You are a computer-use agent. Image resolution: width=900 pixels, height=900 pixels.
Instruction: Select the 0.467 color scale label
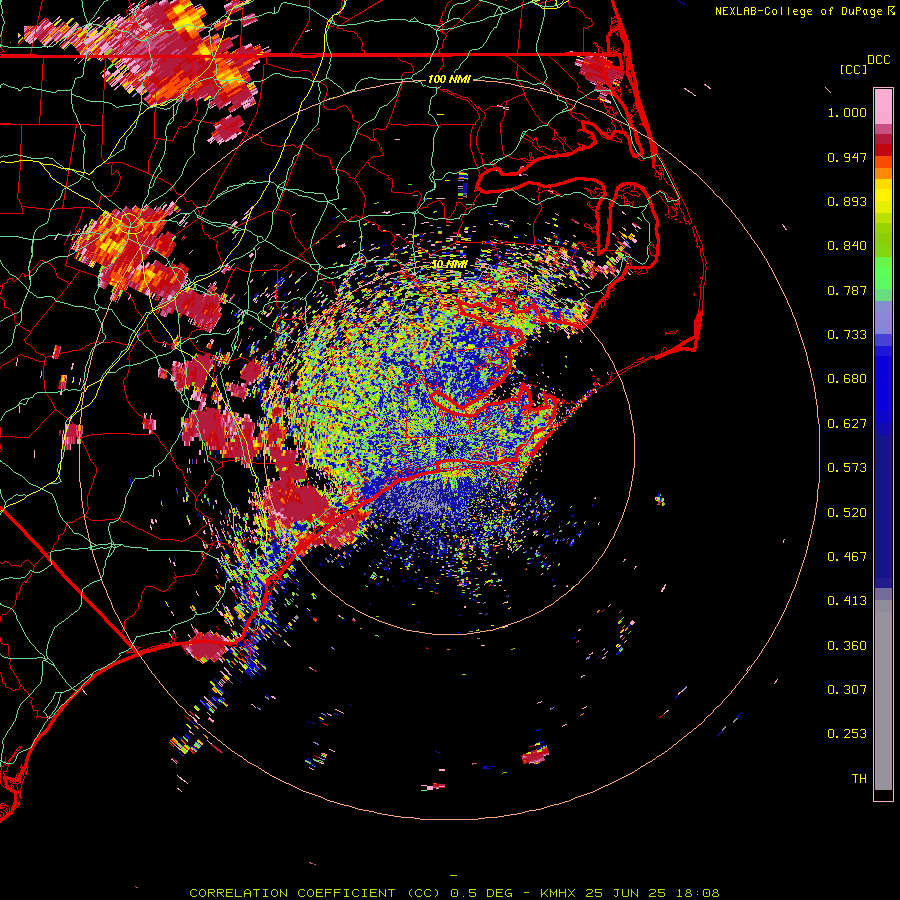pyautogui.click(x=847, y=557)
